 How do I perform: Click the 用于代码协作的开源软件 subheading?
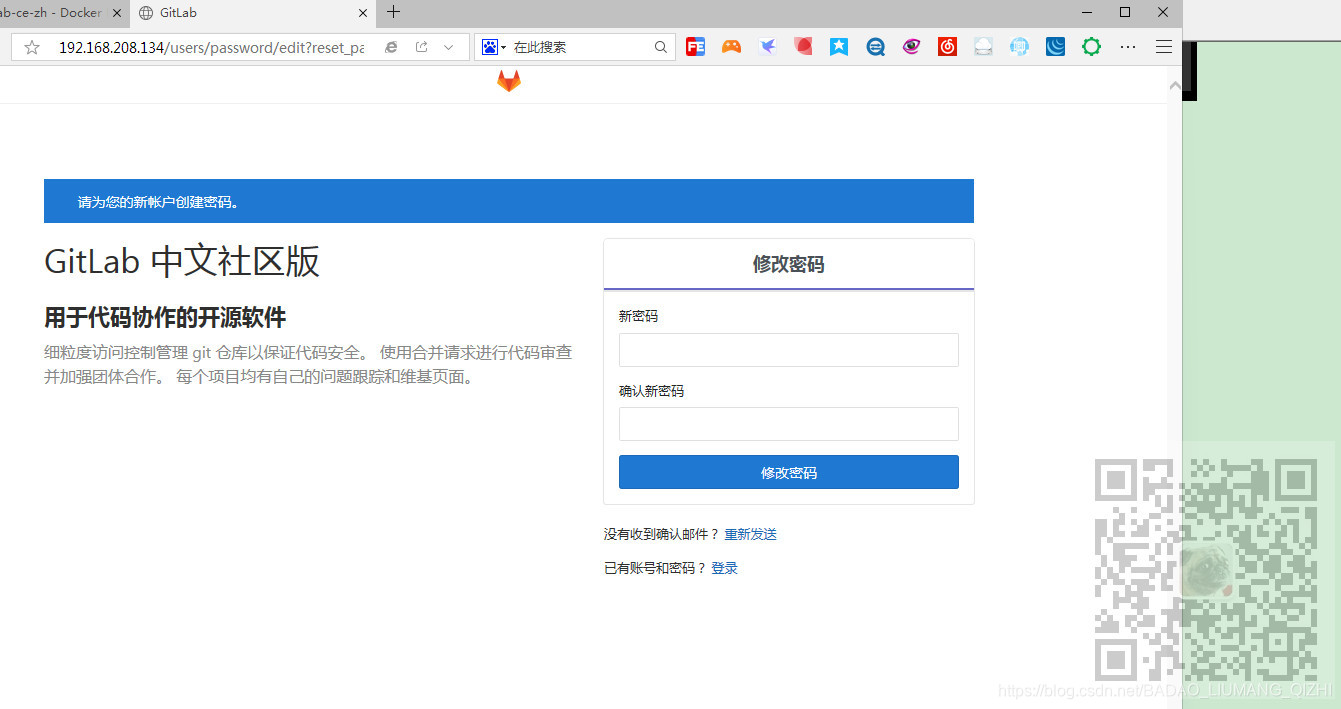[165, 318]
